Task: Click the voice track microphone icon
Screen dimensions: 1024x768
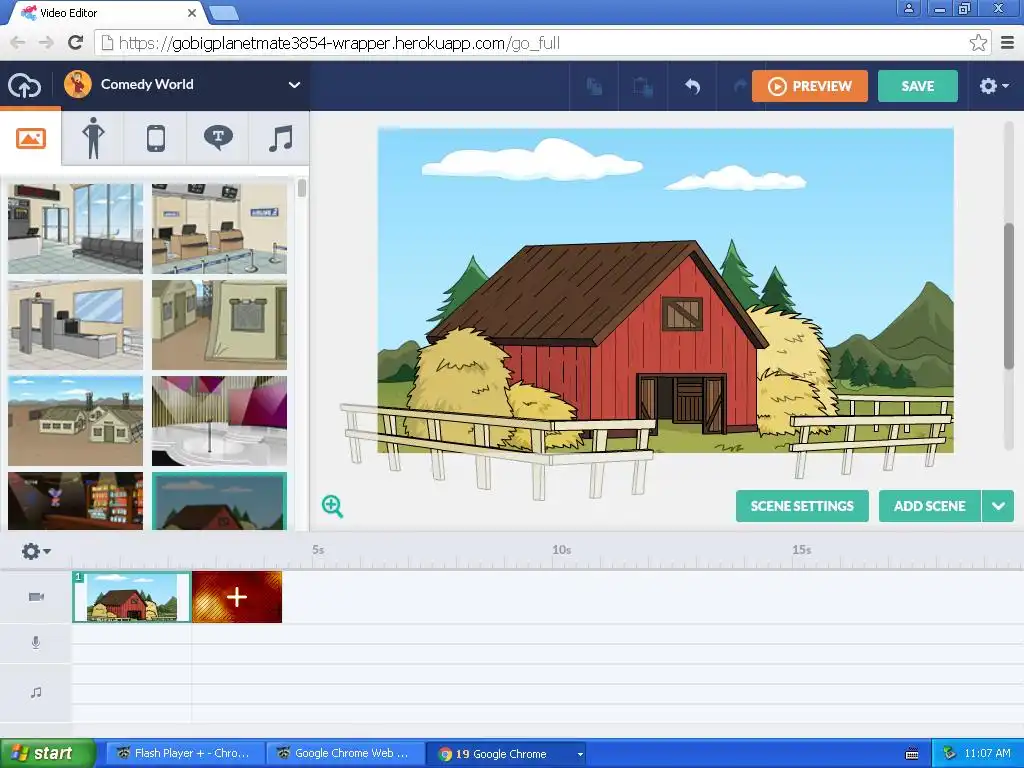Action: click(36, 643)
